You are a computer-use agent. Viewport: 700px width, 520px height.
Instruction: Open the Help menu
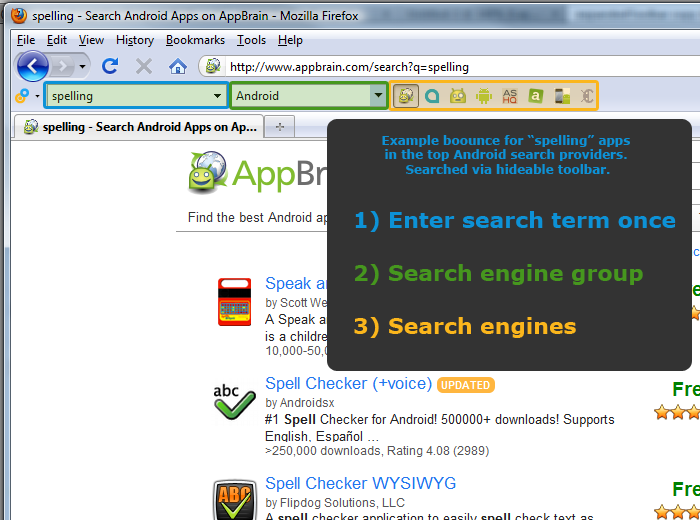(290, 40)
